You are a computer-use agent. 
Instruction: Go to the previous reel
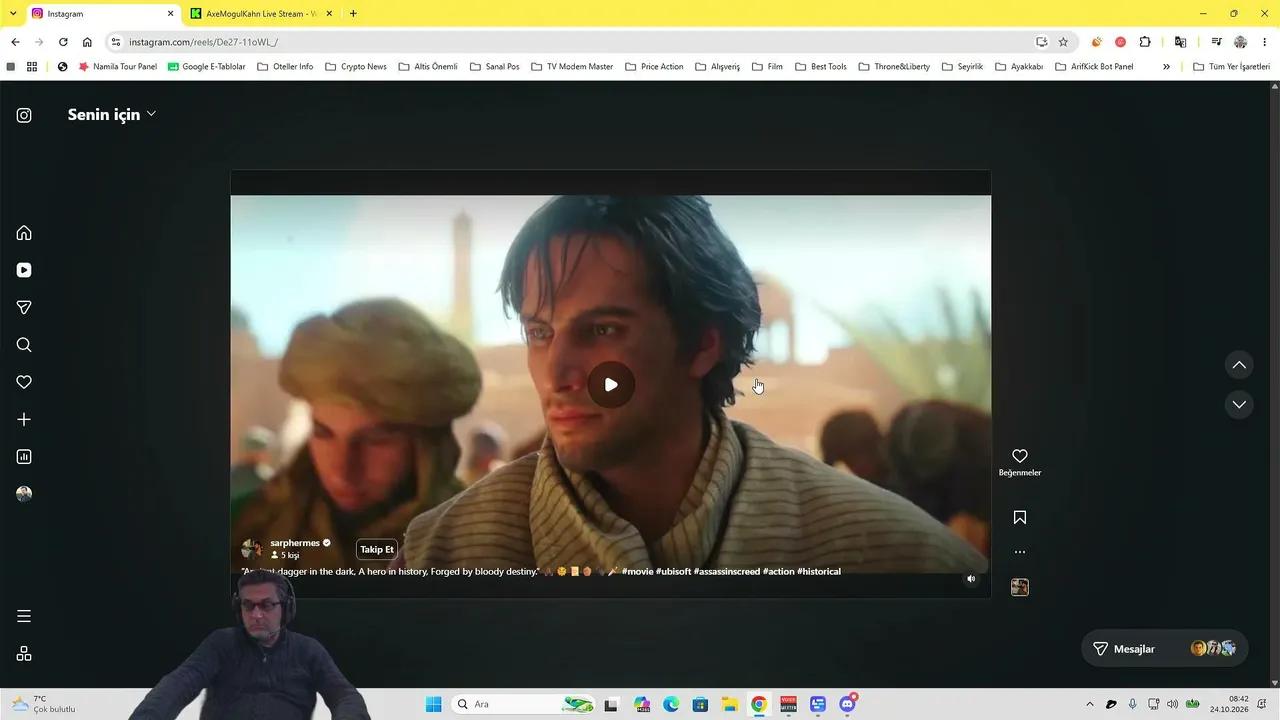click(x=1239, y=365)
